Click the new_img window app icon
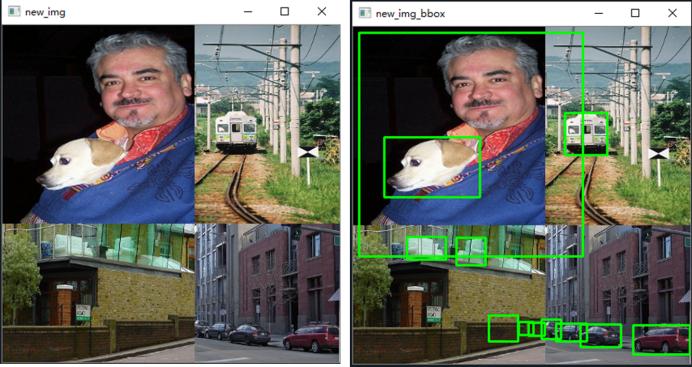The height and width of the screenshot is (367, 692). [x=14, y=12]
